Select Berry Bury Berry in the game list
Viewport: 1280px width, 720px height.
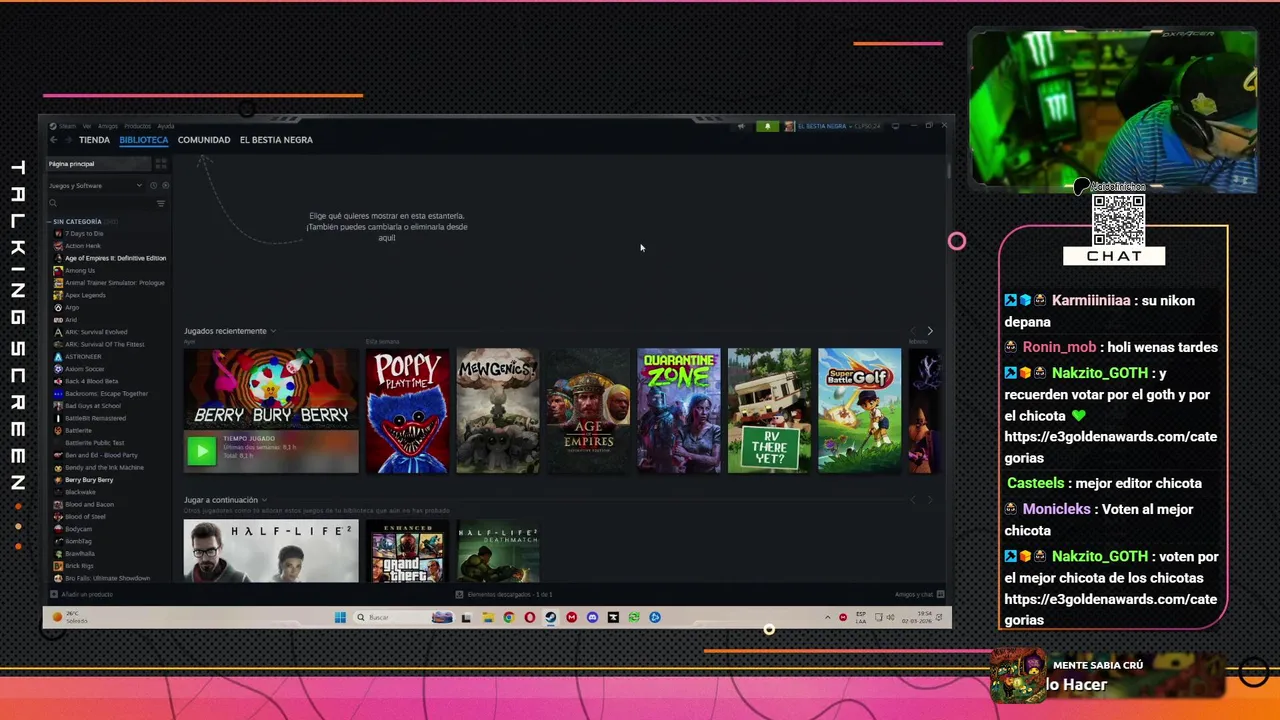pyautogui.click(x=89, y=480)
